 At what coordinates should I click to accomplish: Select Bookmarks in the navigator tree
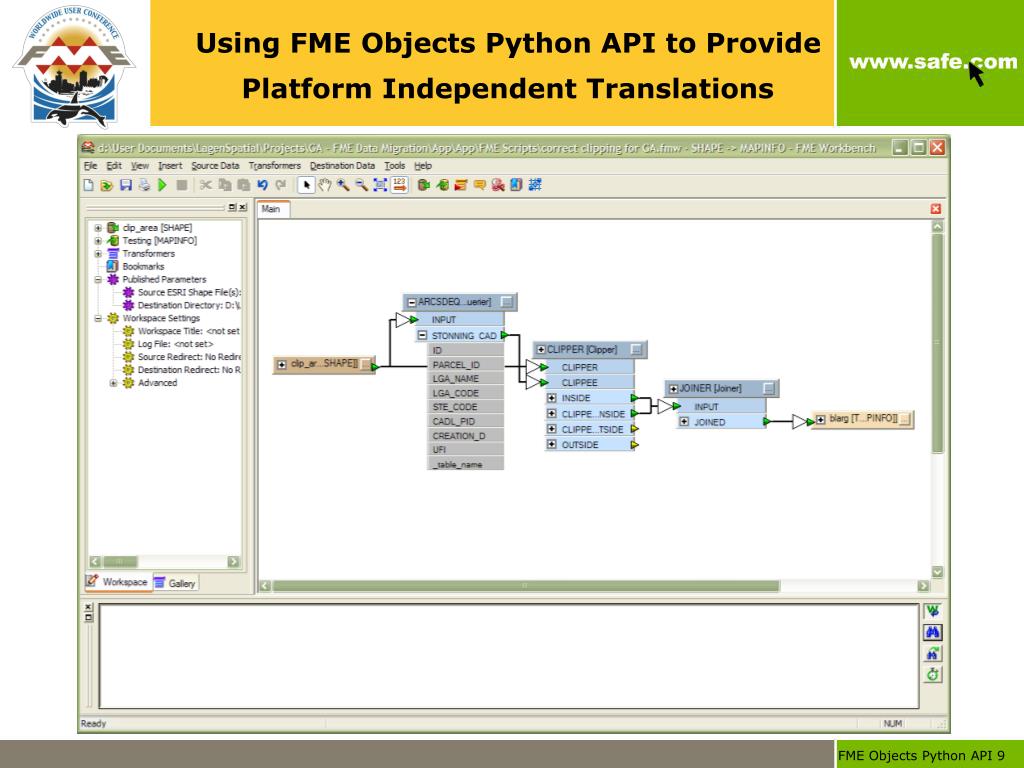143,266
